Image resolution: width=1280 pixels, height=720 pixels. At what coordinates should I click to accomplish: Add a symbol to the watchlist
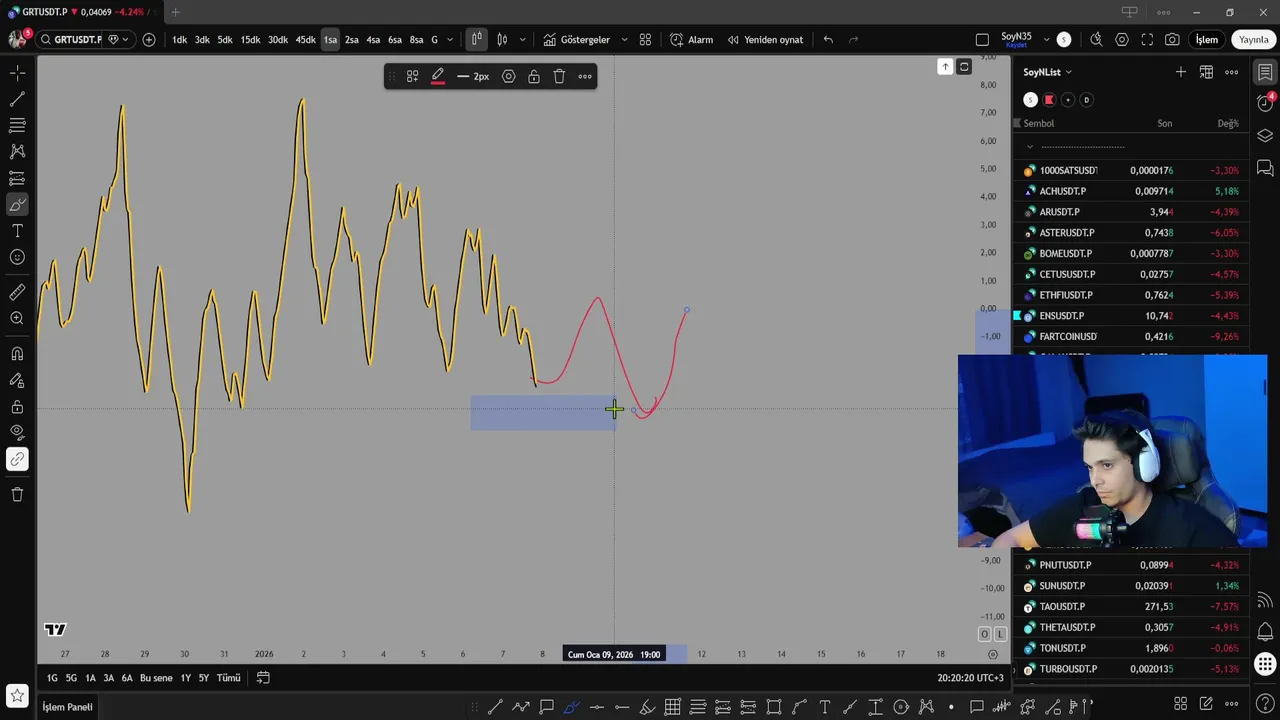[1181, 72]
